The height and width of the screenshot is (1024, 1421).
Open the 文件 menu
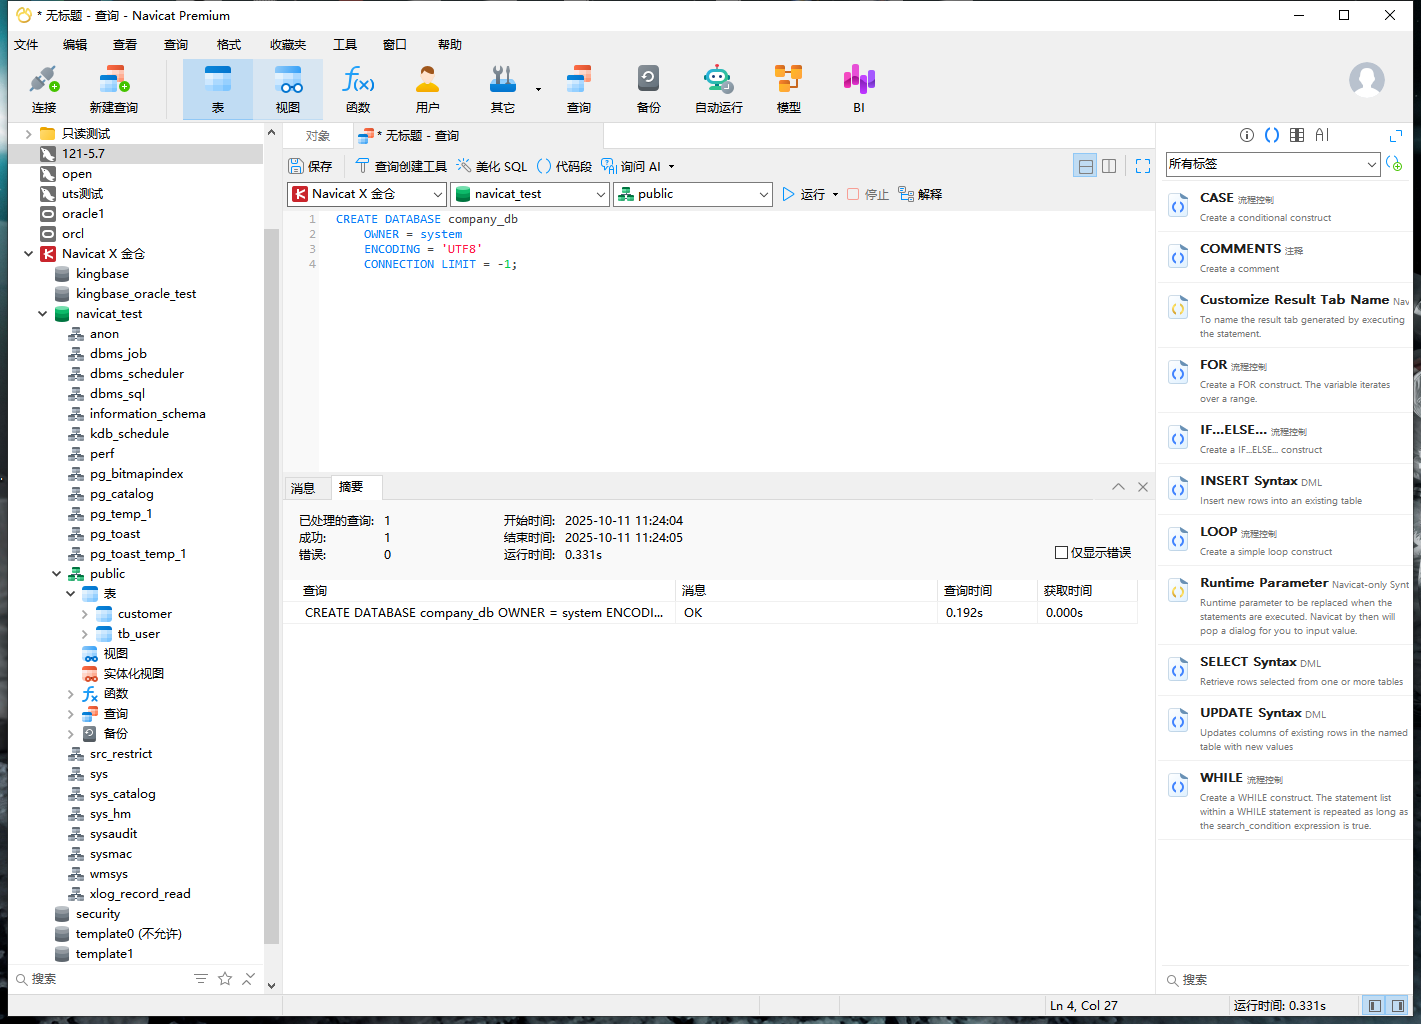pyautogui.click(x=26, y=45)
